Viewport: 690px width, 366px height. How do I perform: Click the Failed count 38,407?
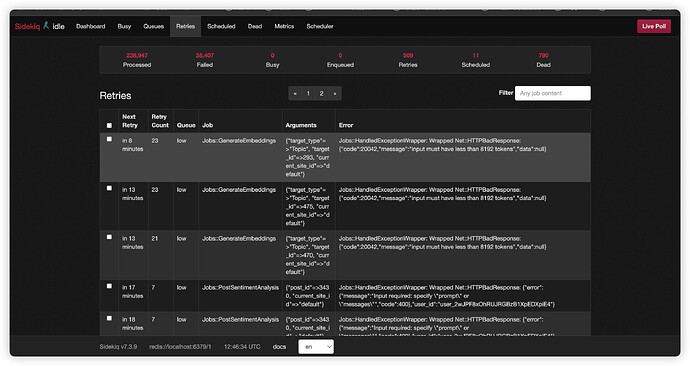pos(205,56)
